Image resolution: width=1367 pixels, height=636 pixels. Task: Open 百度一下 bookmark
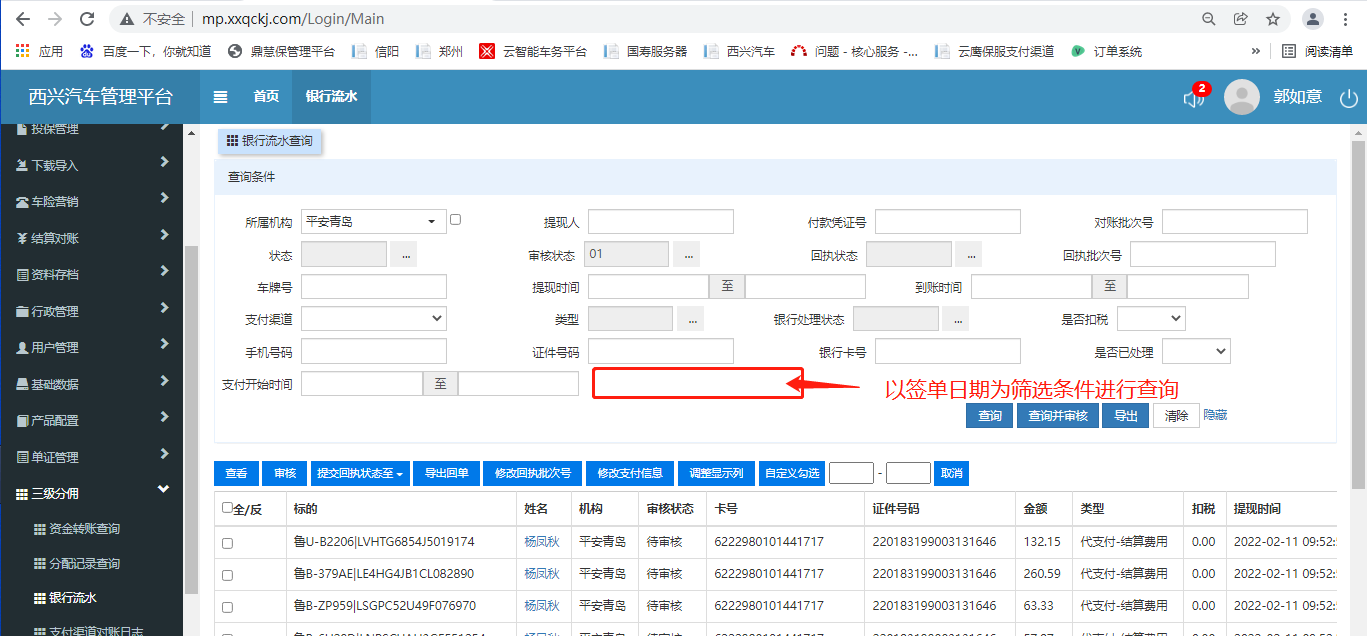(x=146, y=51)
